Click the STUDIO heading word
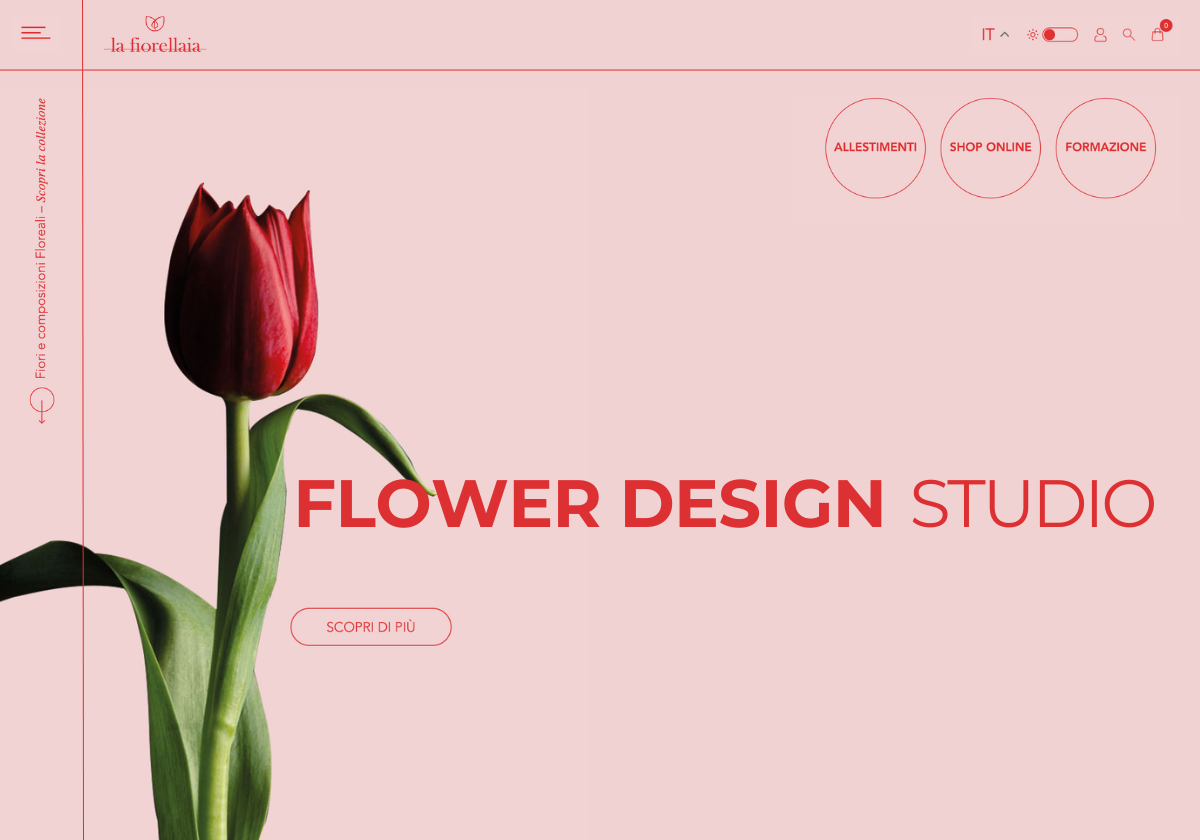The width and height of the screenshot is (1200, 840). [x=1033, y=504]
